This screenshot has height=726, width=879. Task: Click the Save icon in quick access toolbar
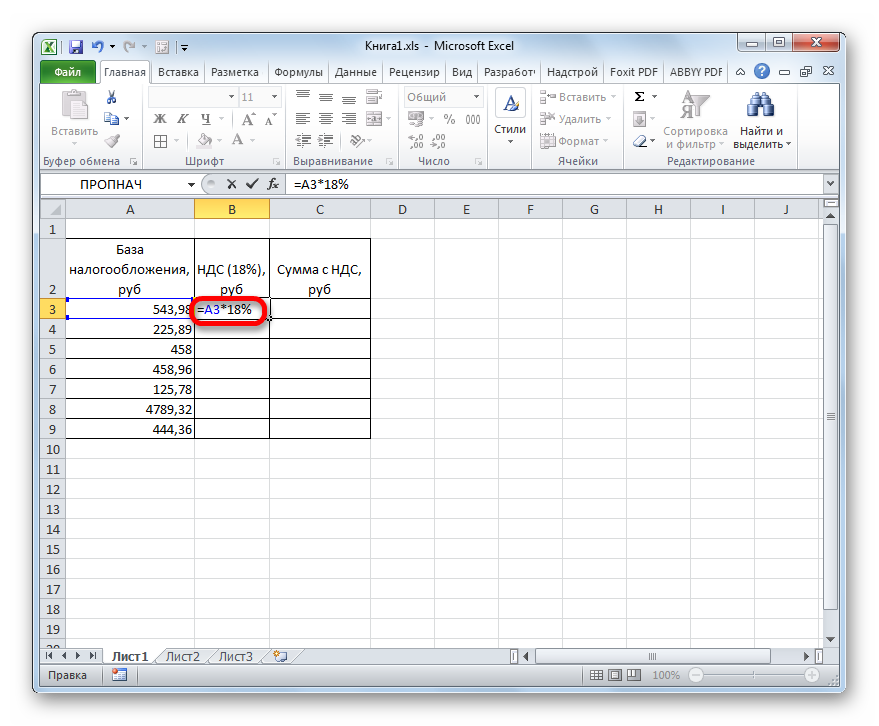[76, 46]
